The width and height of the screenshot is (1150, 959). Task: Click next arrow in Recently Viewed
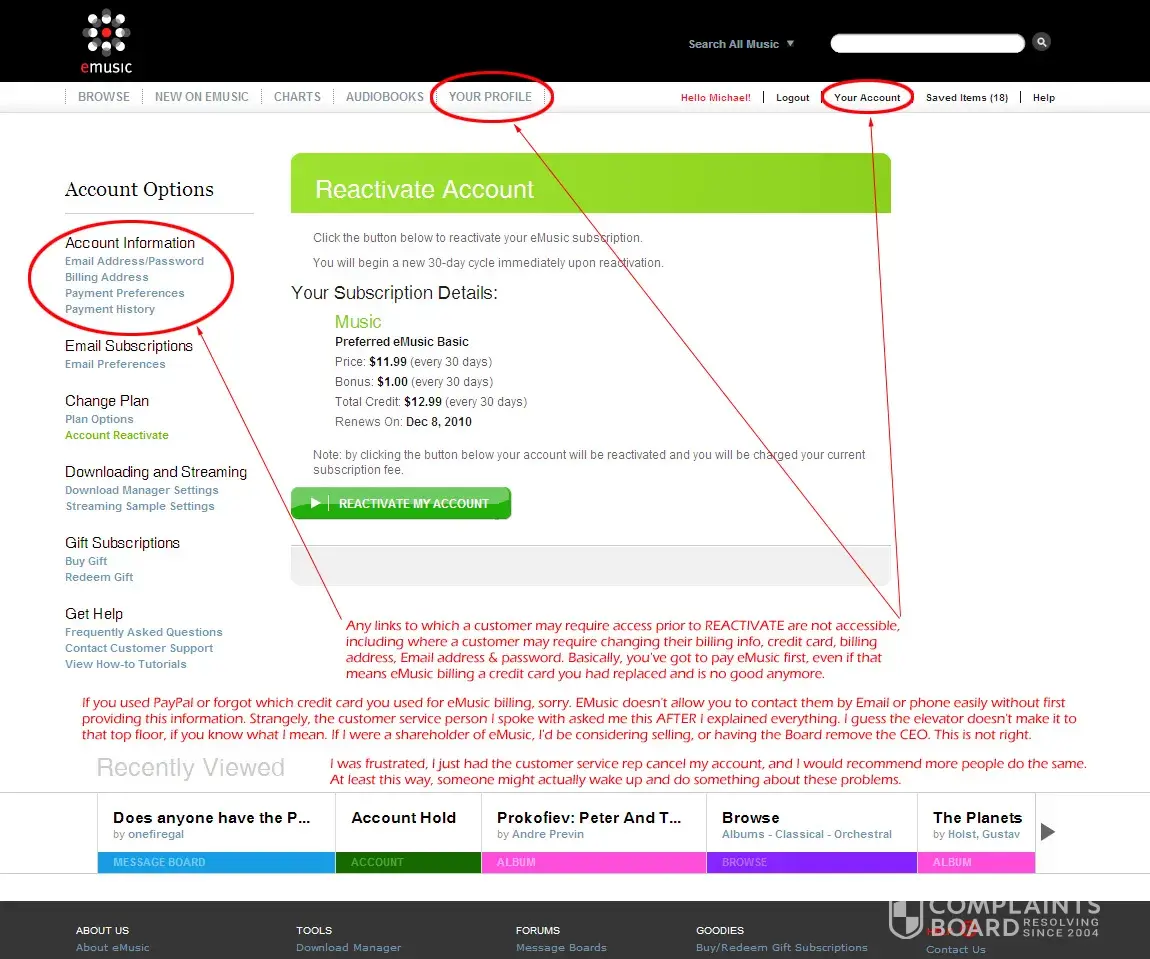(x=1048, y=832)
